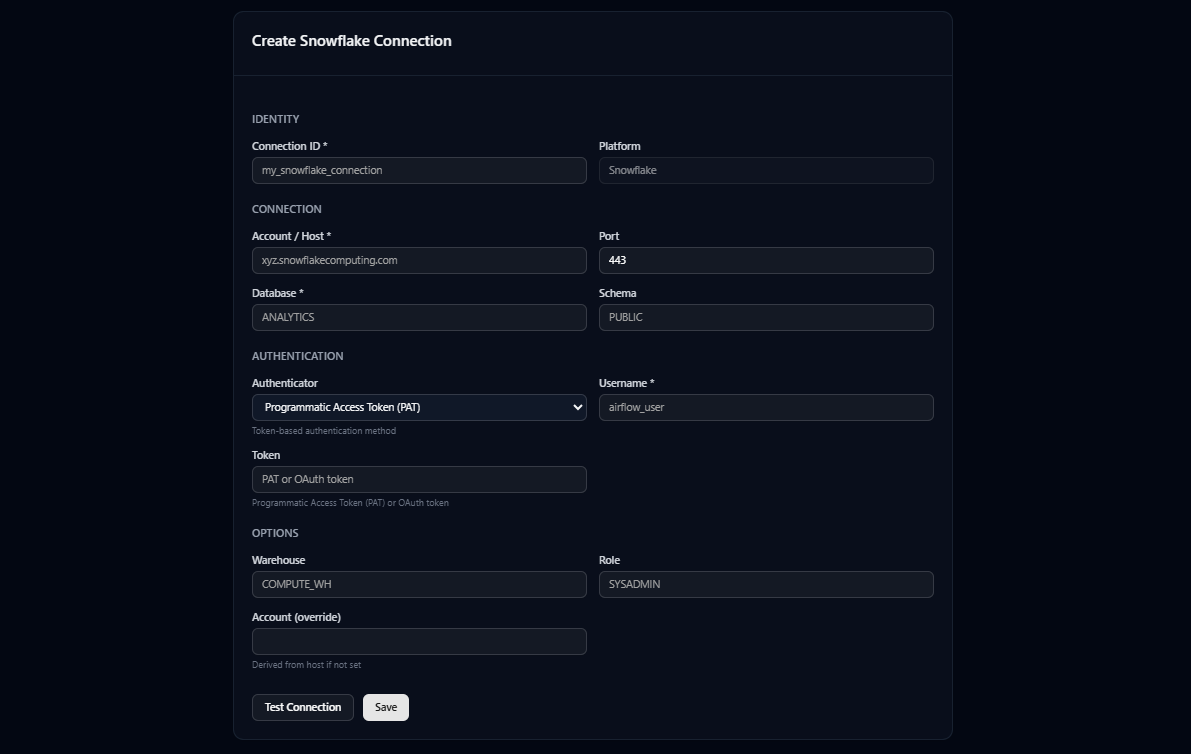
Task: Click the Warehouse input field
Action: click(419, 585)
